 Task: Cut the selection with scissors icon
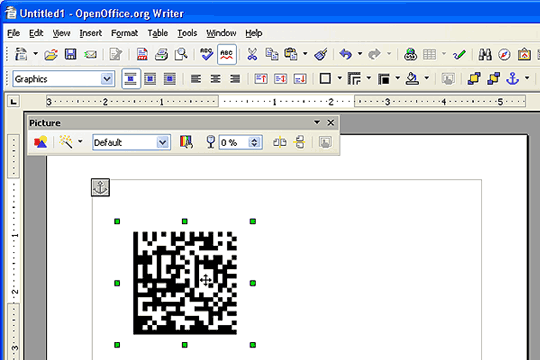tap(252, 54)
